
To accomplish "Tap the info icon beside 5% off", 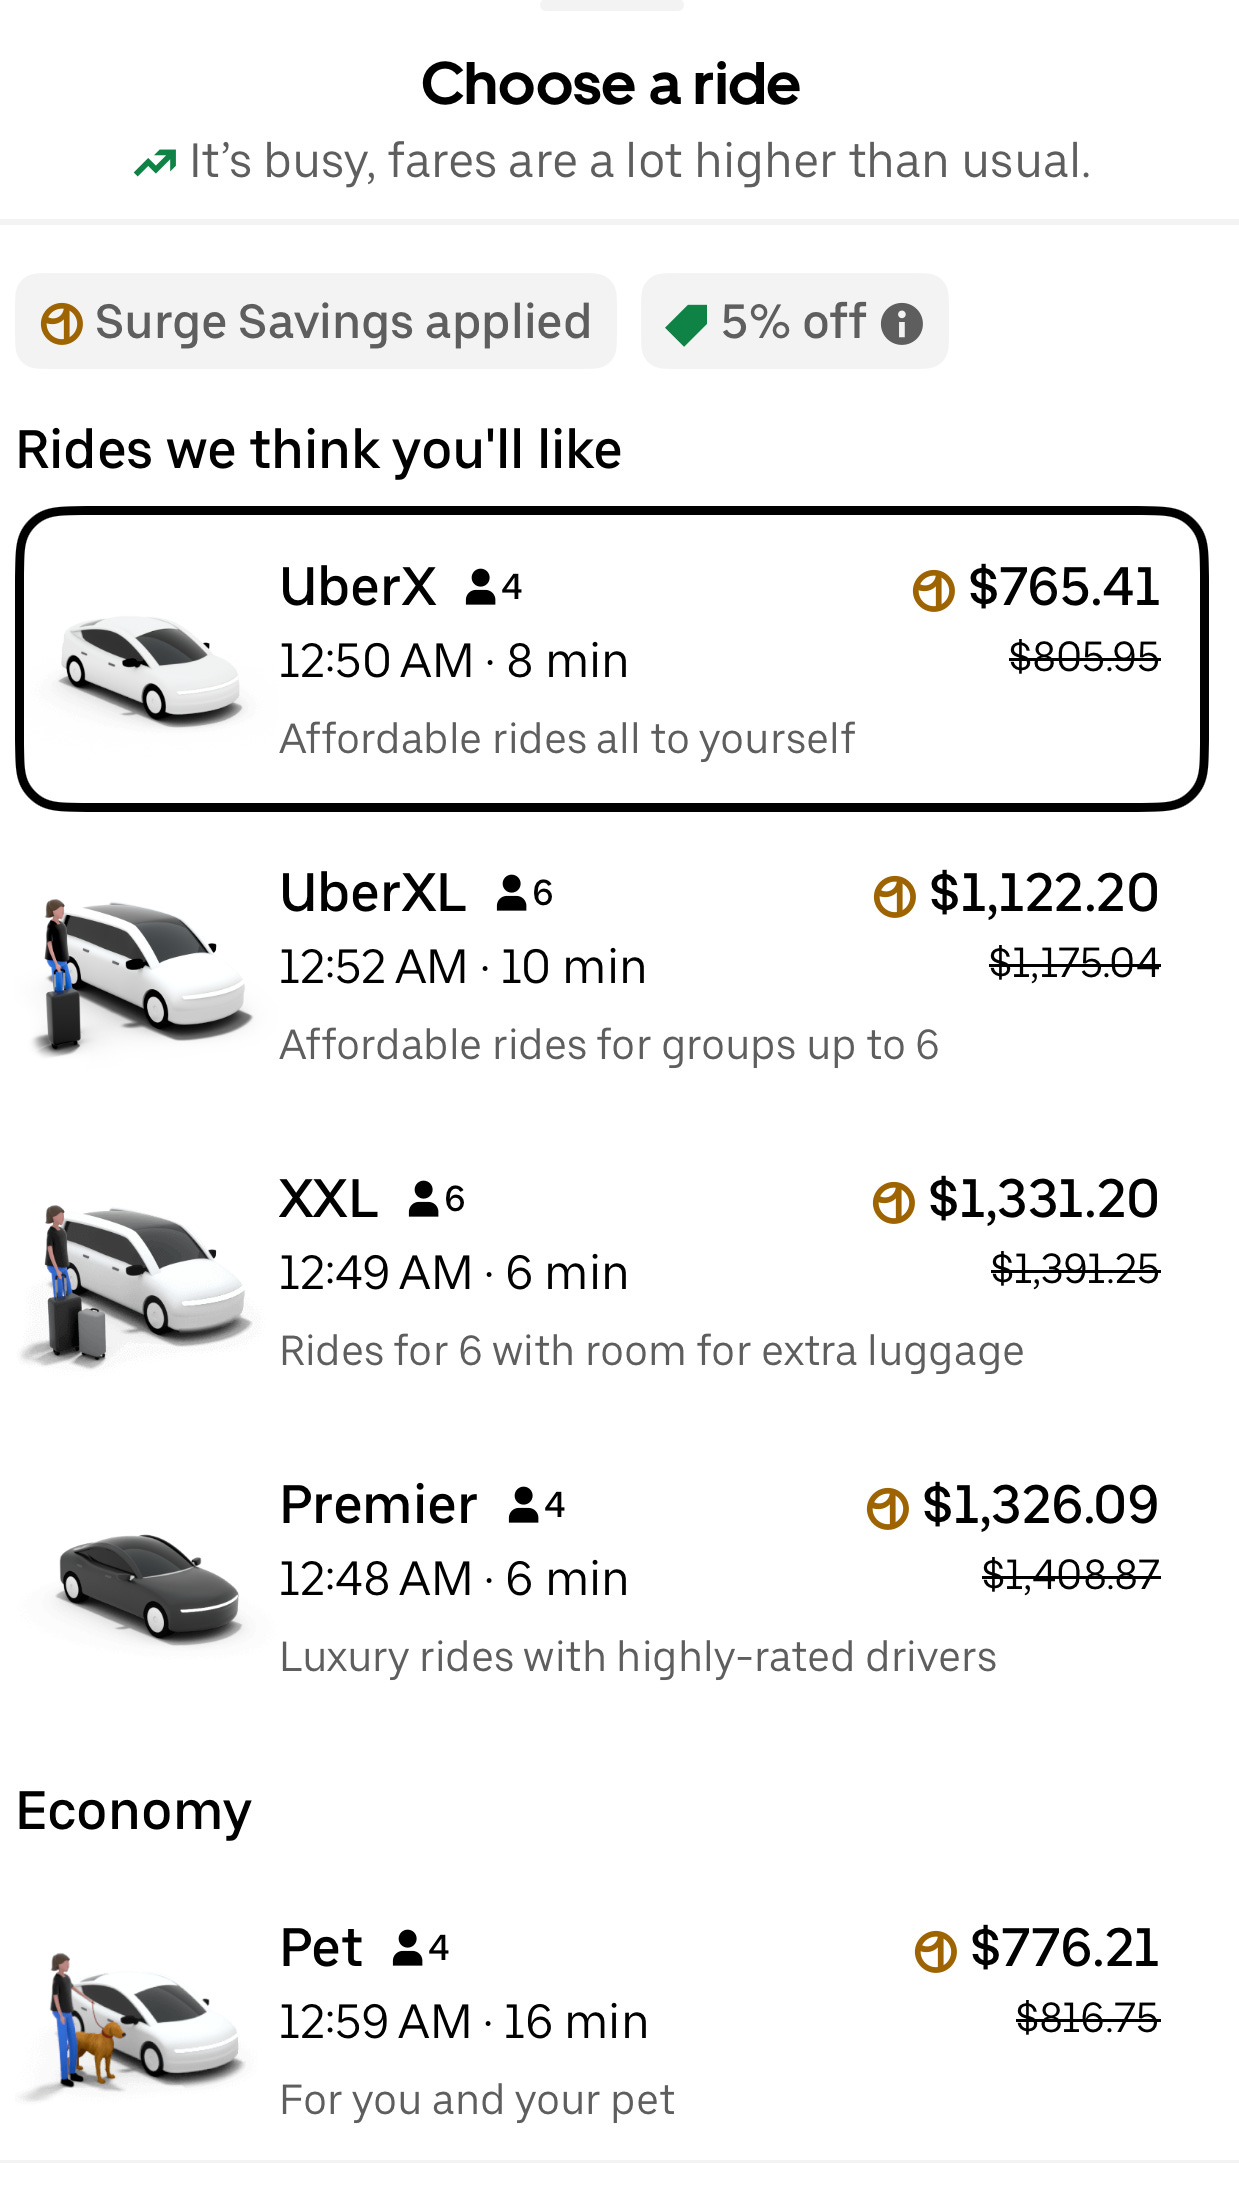I will point(901,323).
